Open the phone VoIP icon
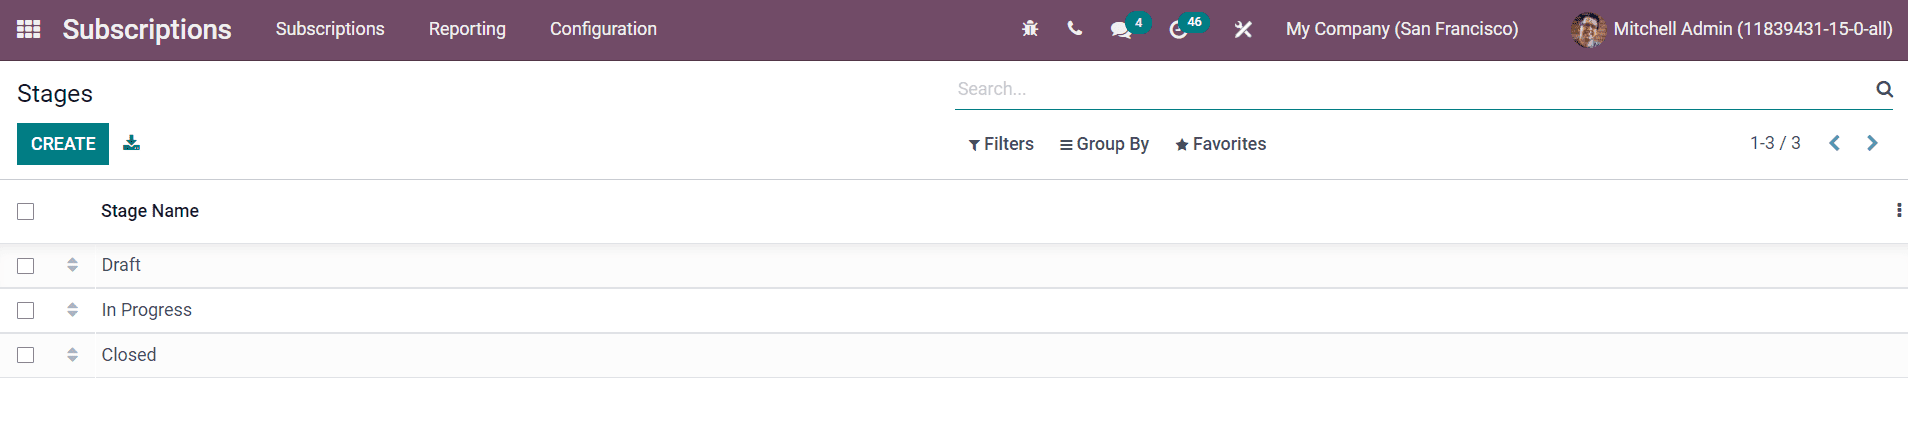Screen dimensions: 1908x422 point(1075,29)
